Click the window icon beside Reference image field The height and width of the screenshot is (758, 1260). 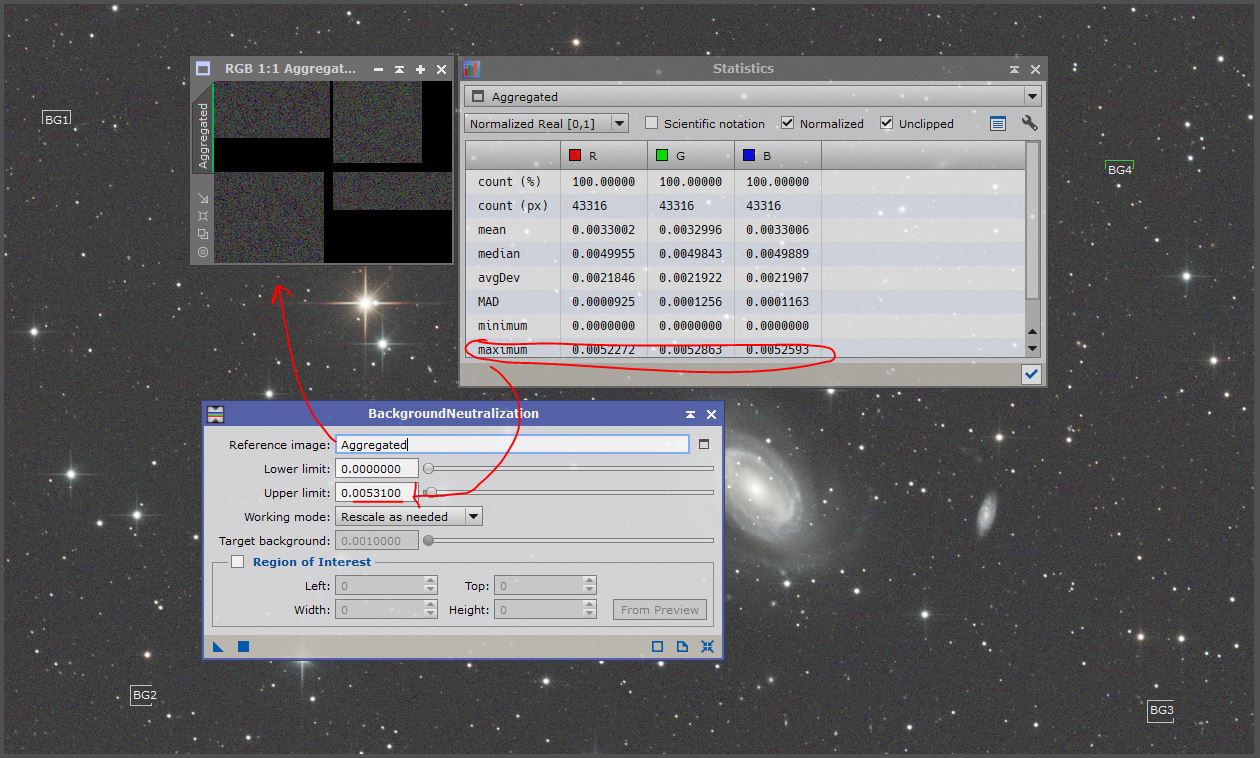(x=703, y=443)
